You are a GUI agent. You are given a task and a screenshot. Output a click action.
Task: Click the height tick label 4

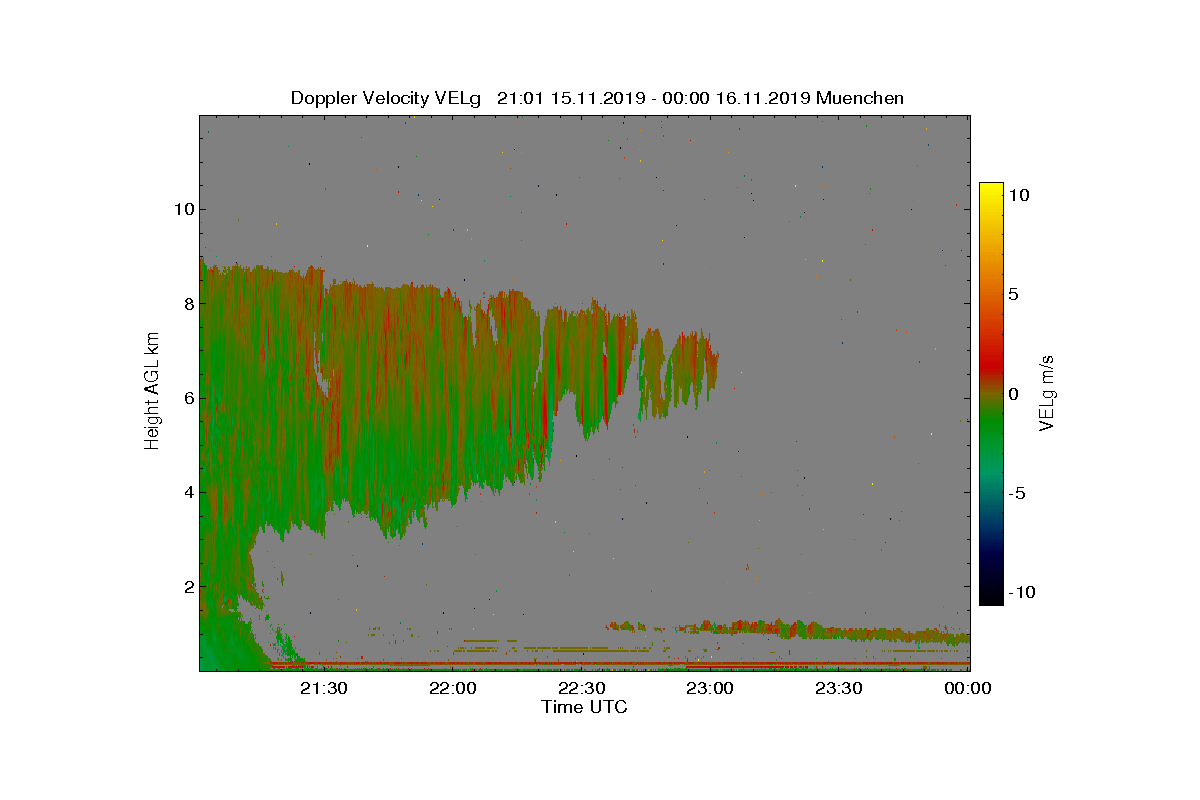click(x=187, y=492)
